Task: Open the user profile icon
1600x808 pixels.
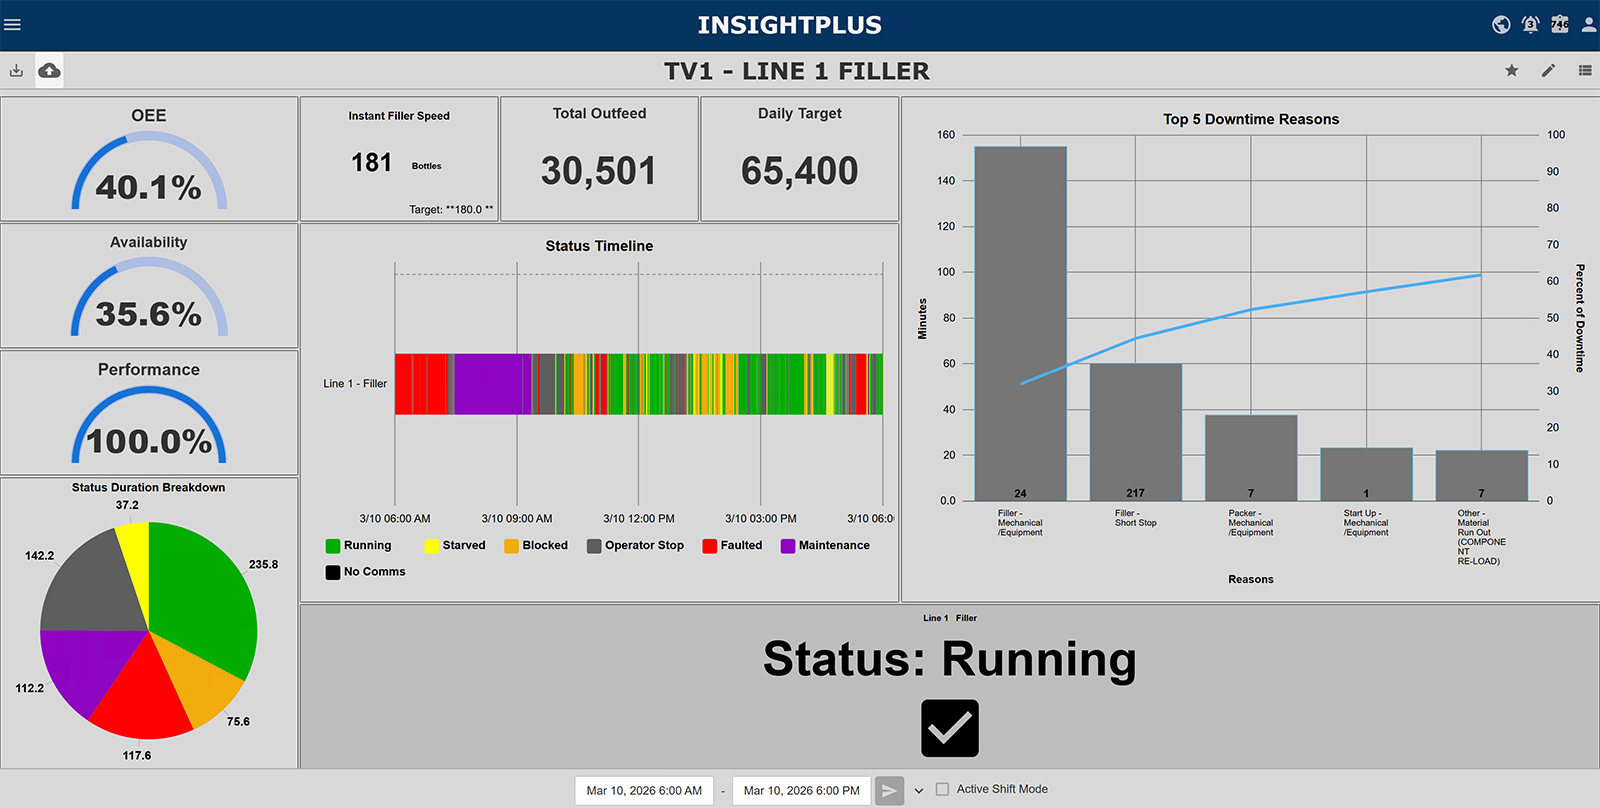Action: point(1588,25)
